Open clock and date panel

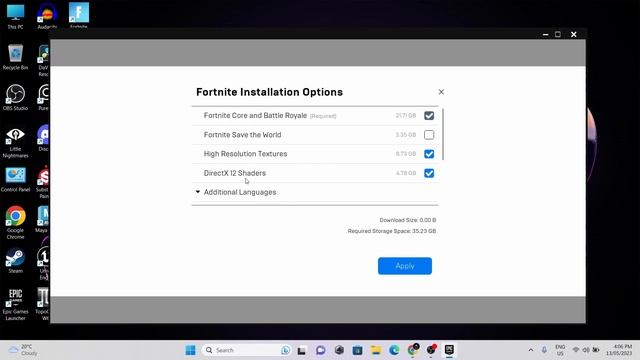[619, 350]
